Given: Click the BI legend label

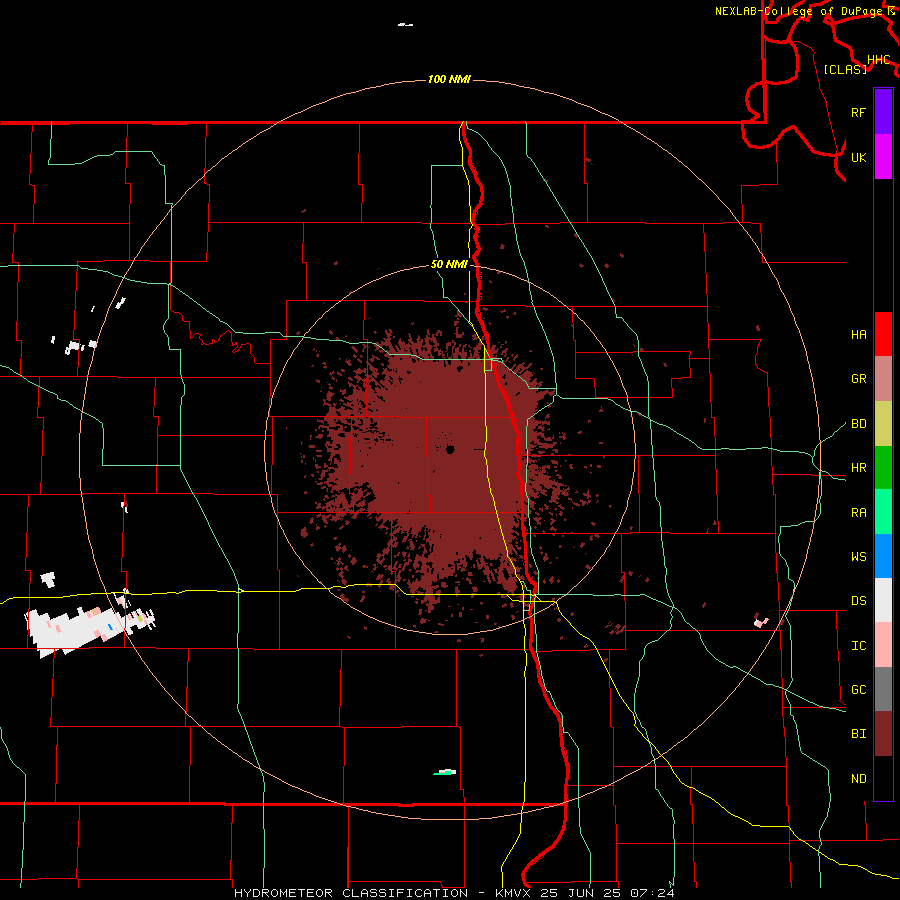Looking at the screenshot, I should coord(858,734).
